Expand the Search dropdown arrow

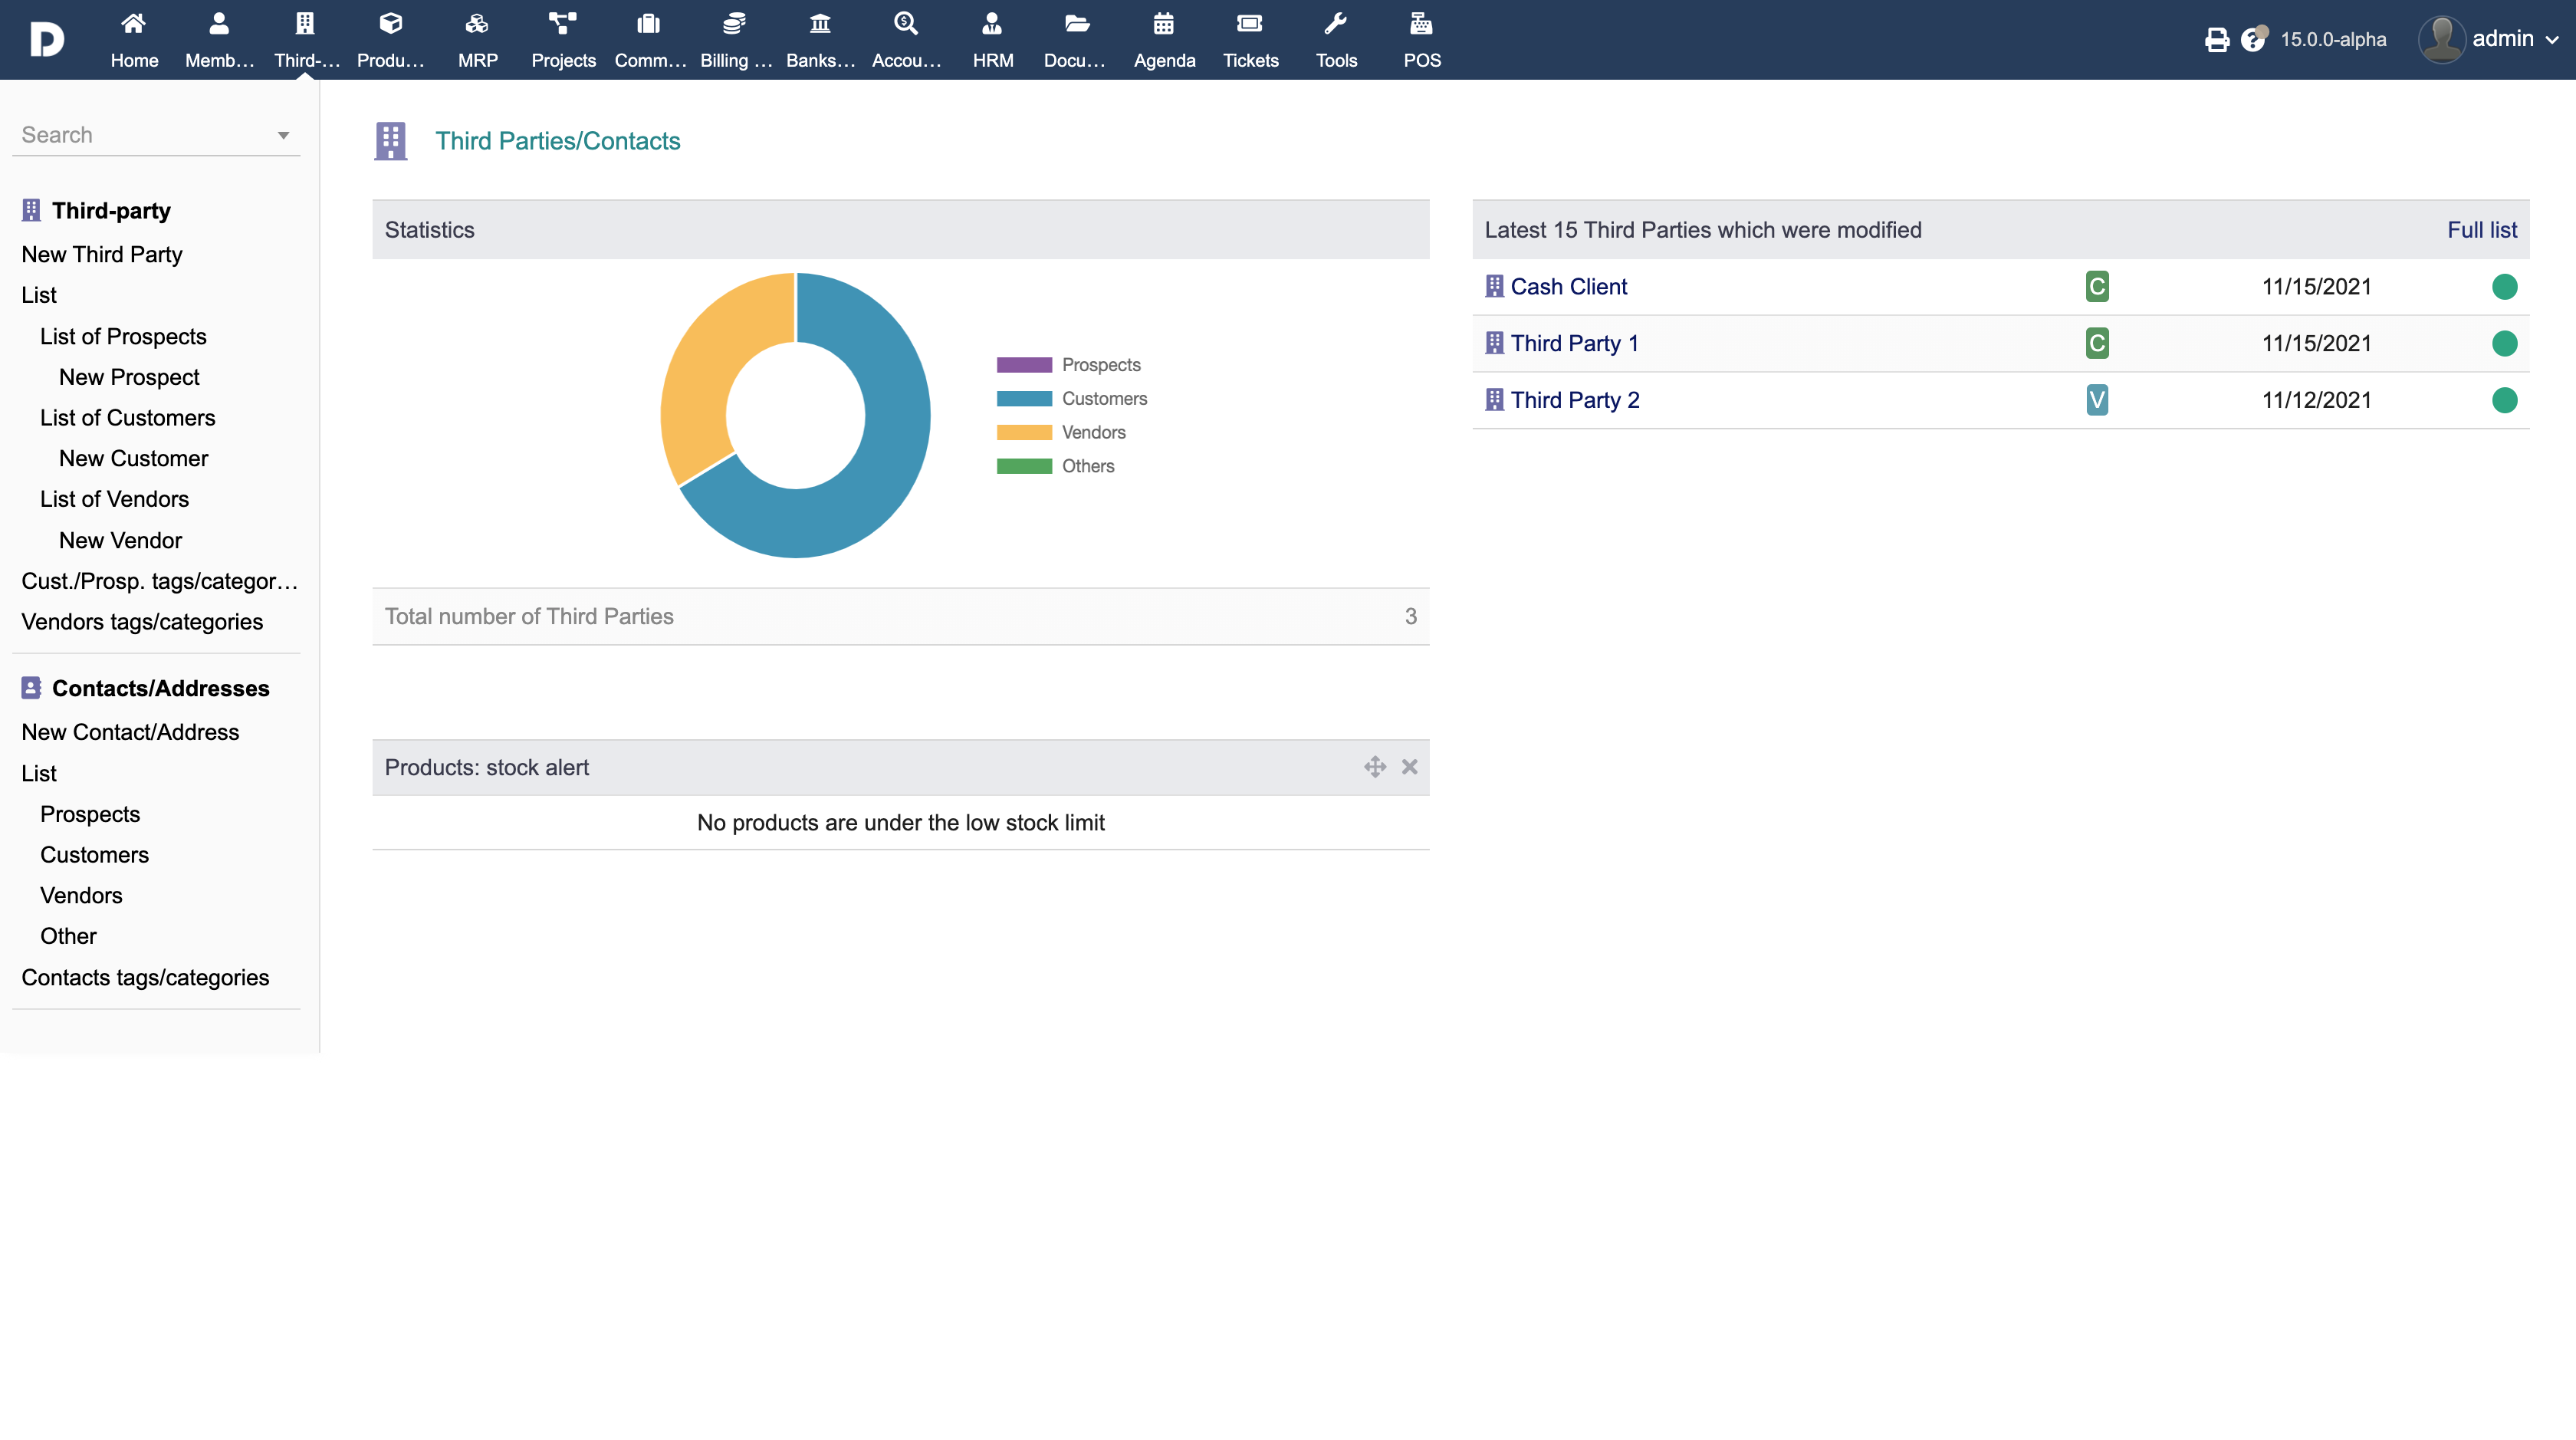(x=283, y=135)
